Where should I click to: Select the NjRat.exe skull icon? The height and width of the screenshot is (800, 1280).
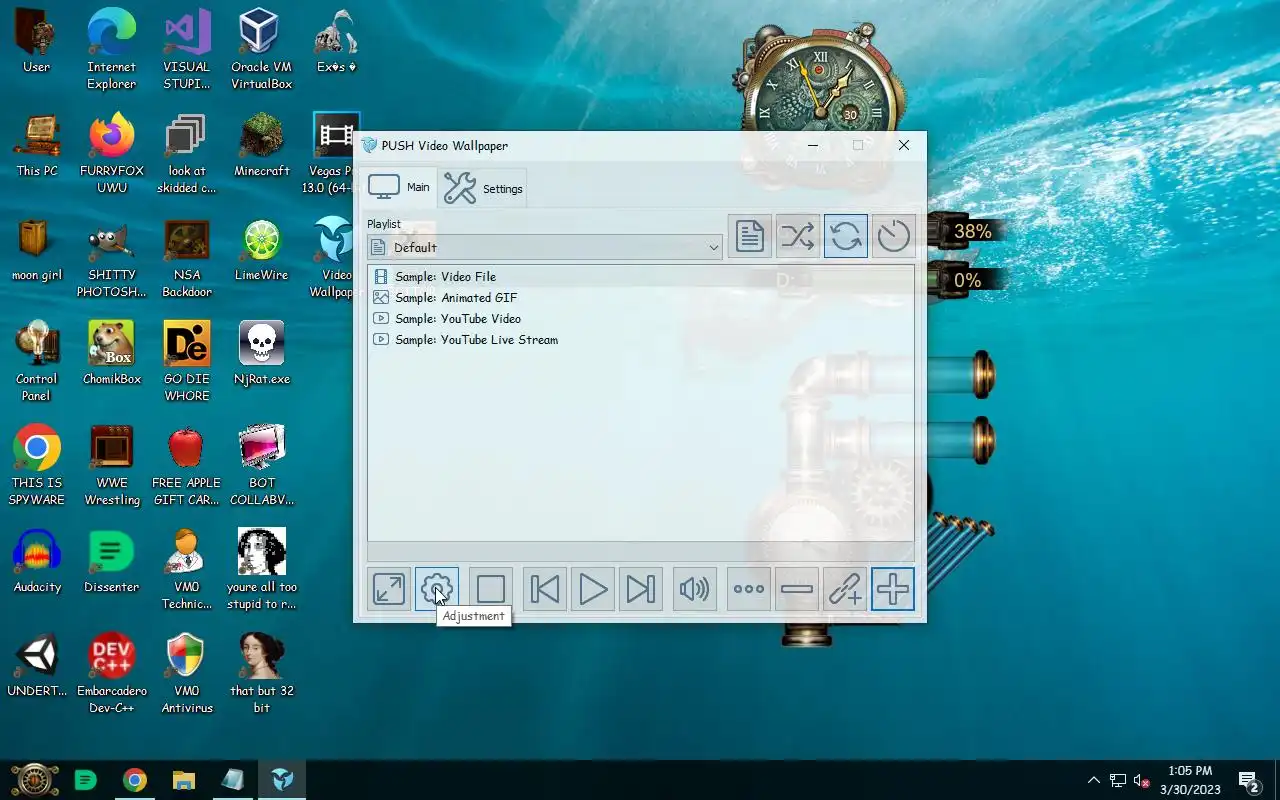click(x=261, y=354)
